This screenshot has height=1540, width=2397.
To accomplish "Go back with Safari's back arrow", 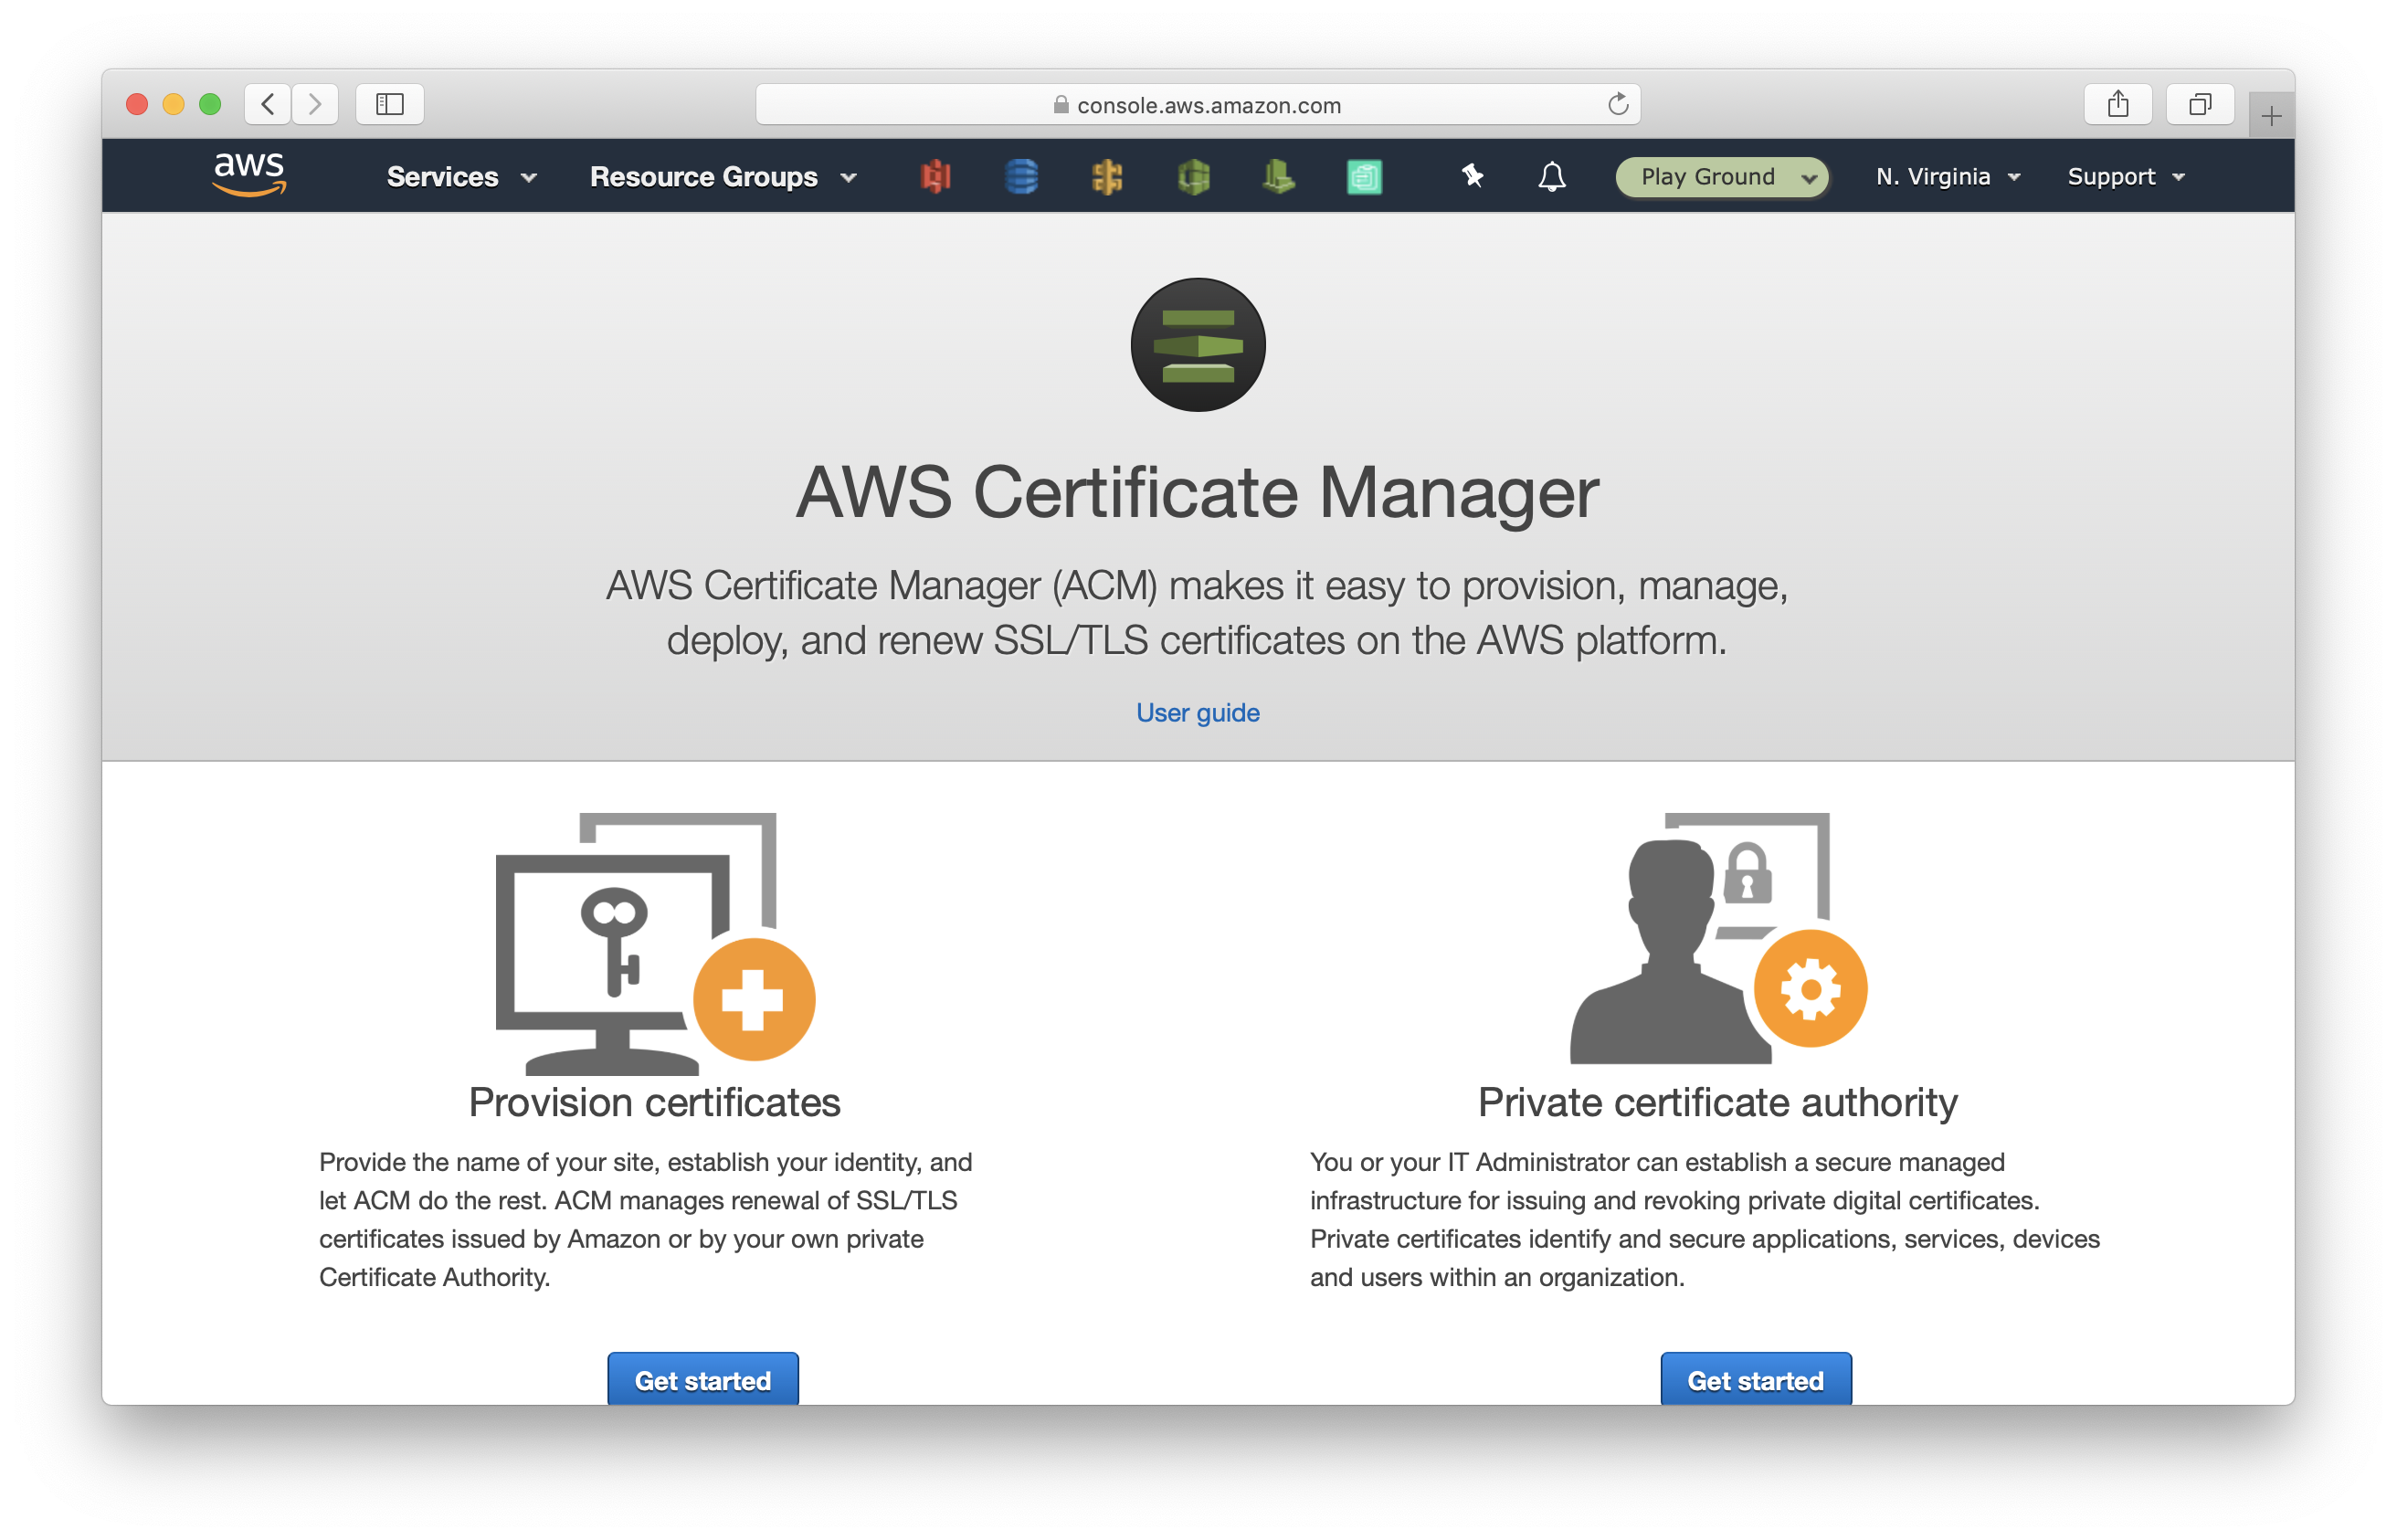I will pyautogui.click(x=267, y=104).
